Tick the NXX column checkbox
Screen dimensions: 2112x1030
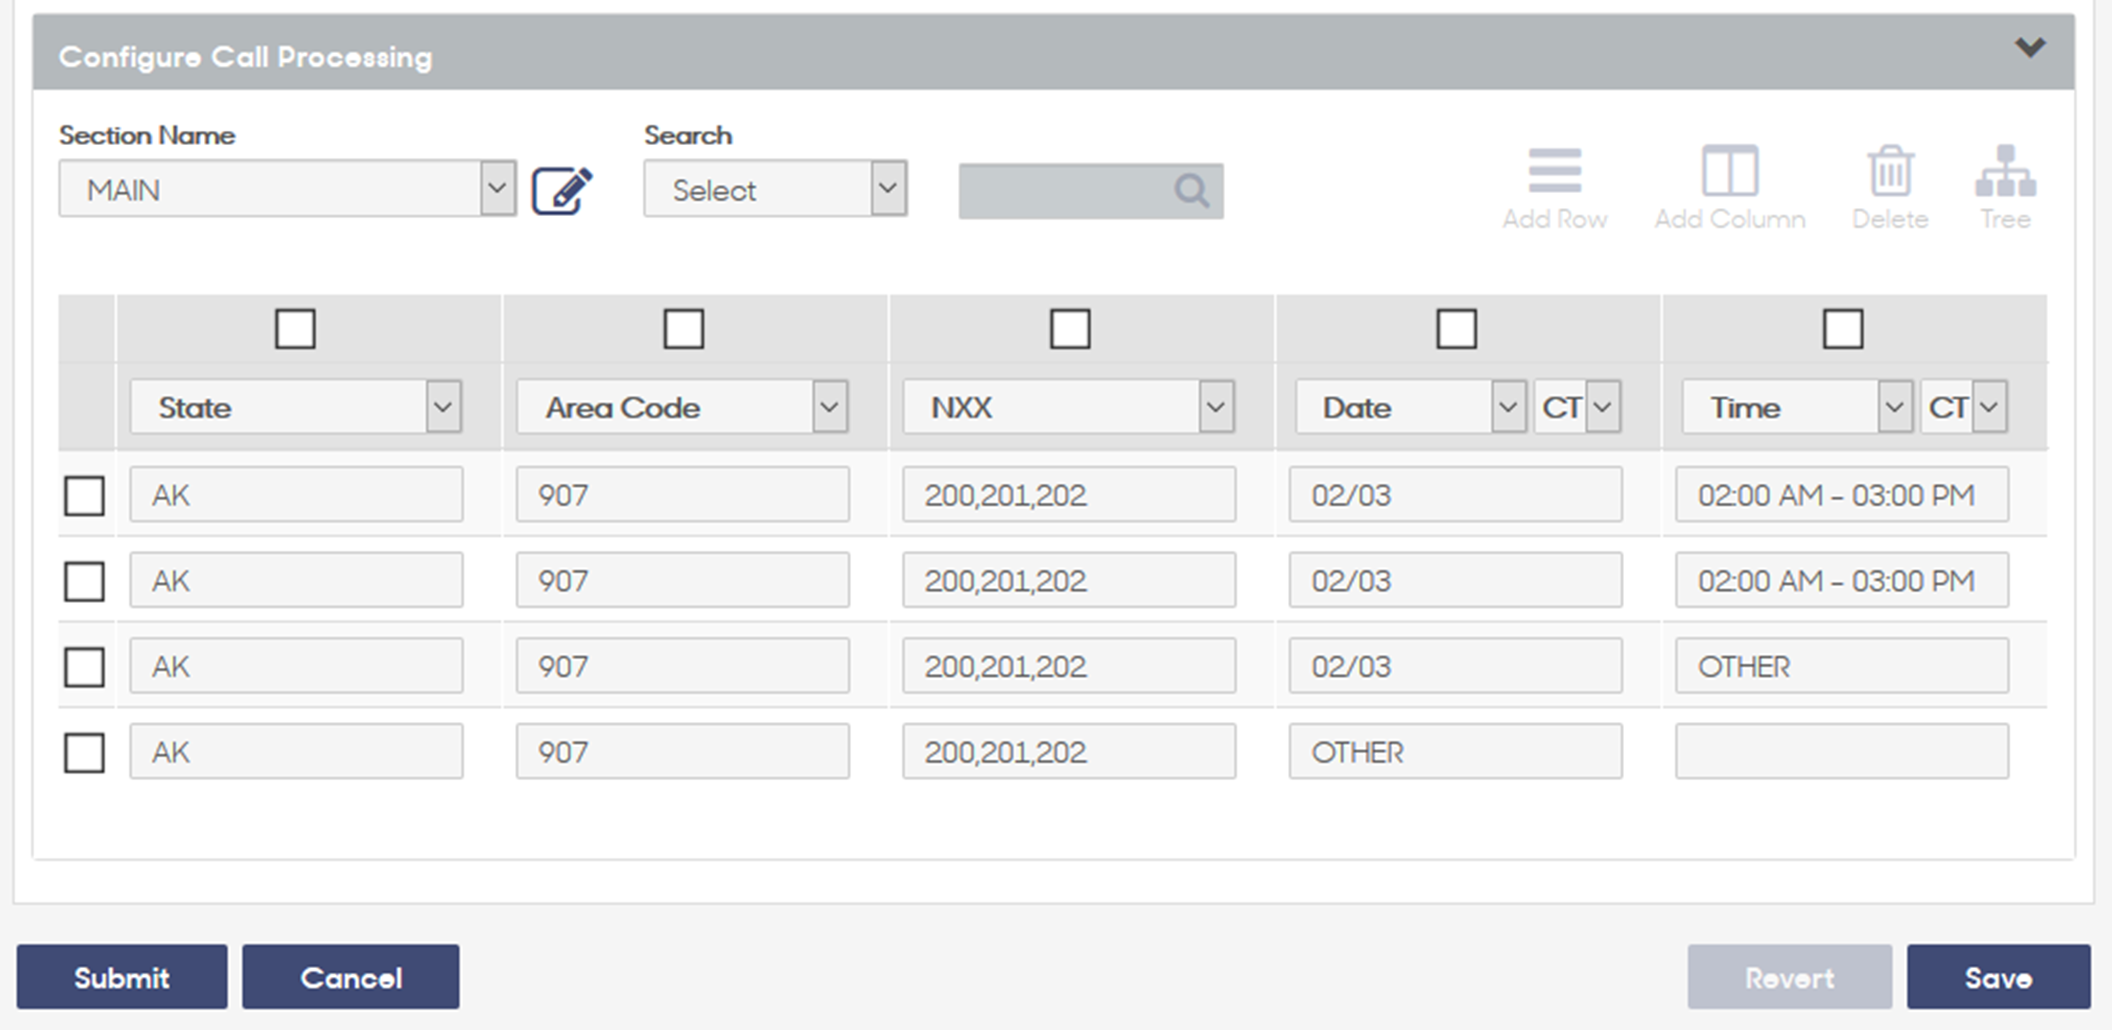tap(1070, 329)
